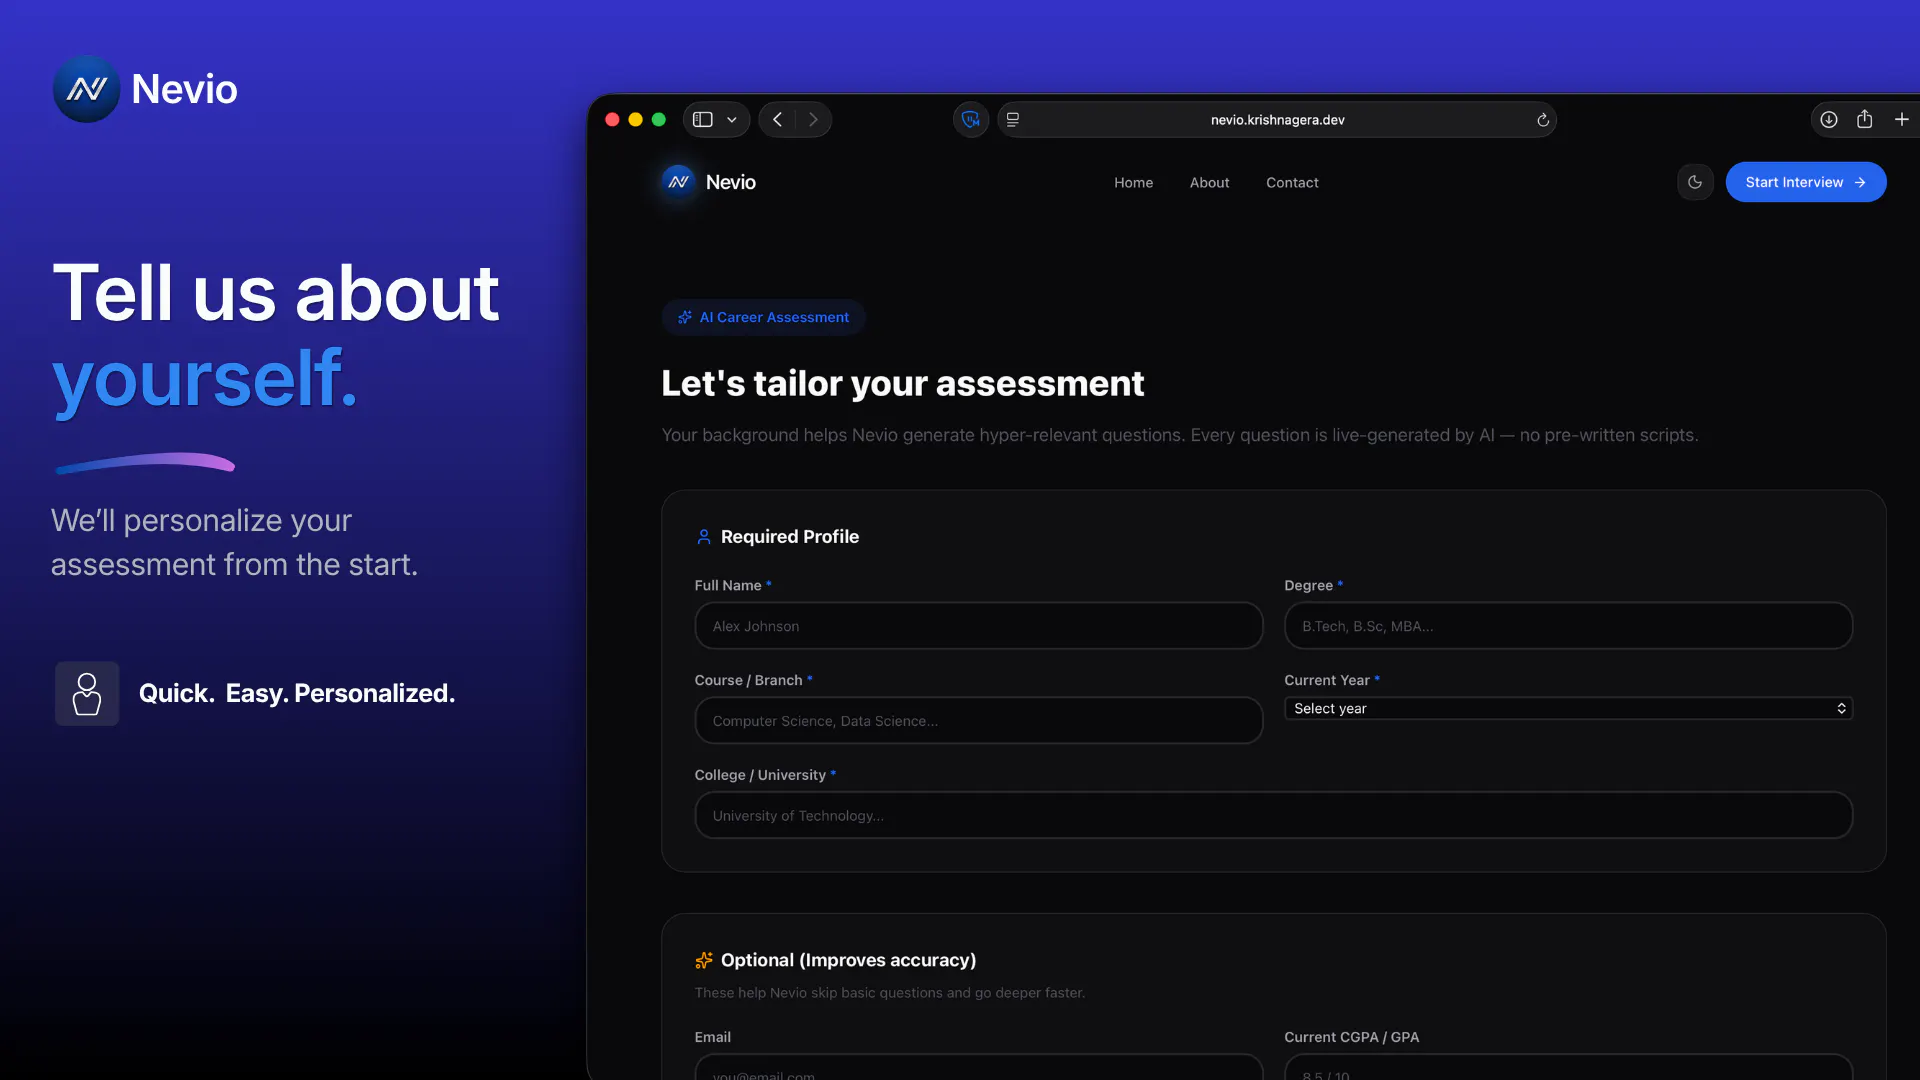The width and height of the screenshot is (1920, 1080).
Task: Click the green fullscreen window button
Action: pyautogui.click(x=659, y=120)
